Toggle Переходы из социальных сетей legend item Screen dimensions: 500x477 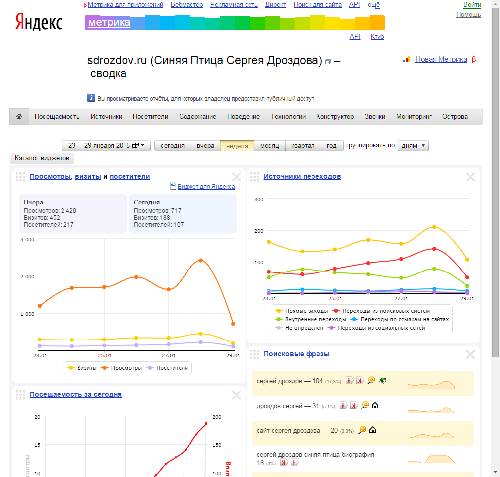376,328
